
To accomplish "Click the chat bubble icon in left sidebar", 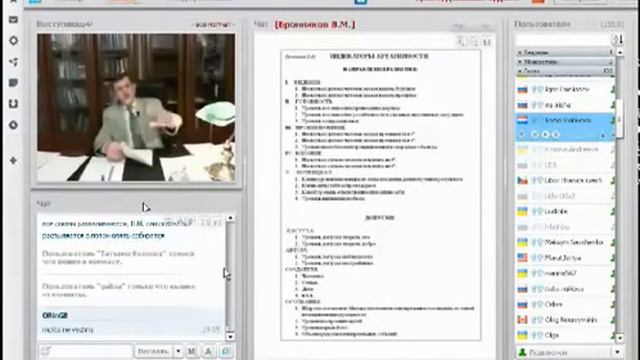I will (x=13, y=83).
